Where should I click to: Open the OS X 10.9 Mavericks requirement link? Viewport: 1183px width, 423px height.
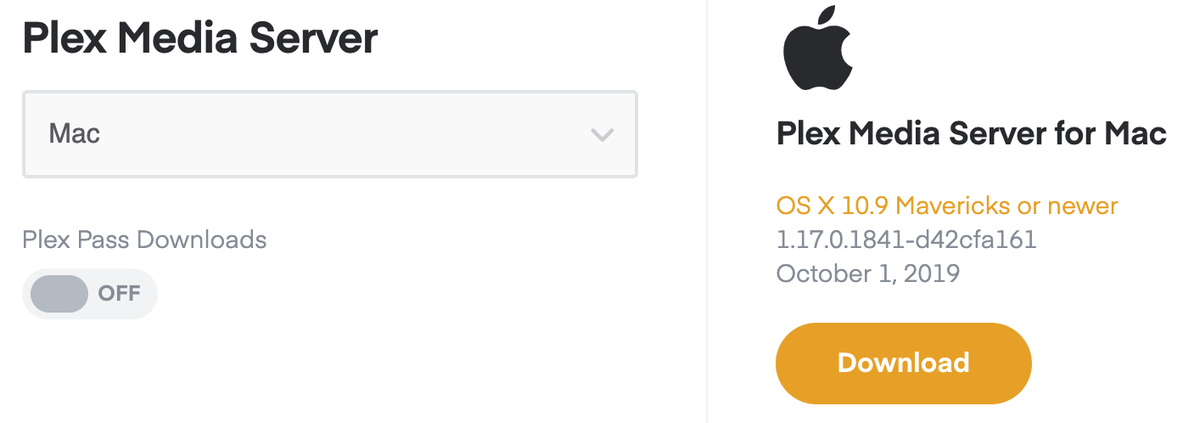click(x=946, y=206)
